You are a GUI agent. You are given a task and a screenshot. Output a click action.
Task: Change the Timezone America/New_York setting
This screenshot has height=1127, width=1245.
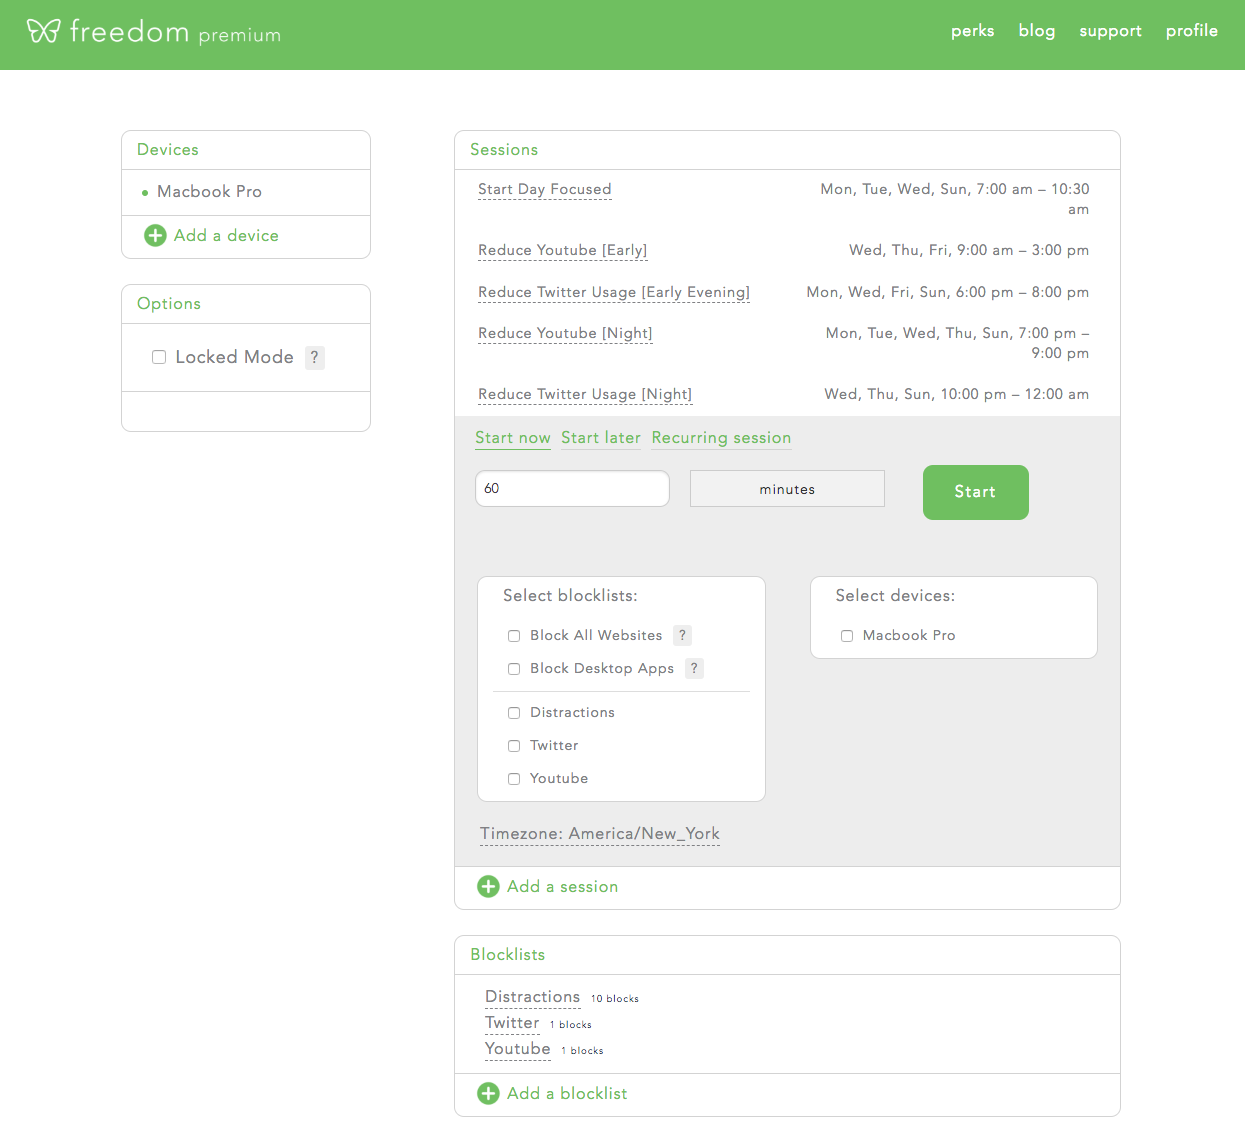[x=599, y=834]
